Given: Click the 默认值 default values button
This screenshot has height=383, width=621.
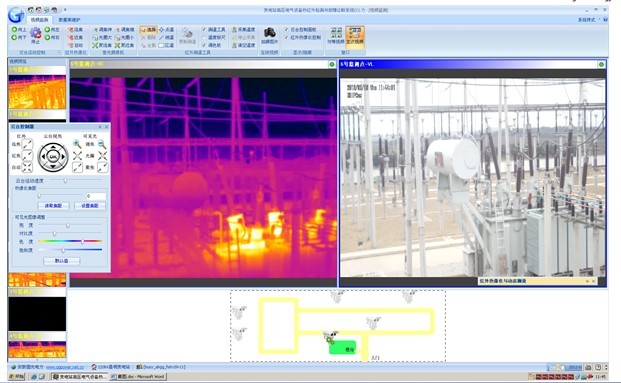Looking at the screenshot, I should pyautogui.click(x=61, y=261).
